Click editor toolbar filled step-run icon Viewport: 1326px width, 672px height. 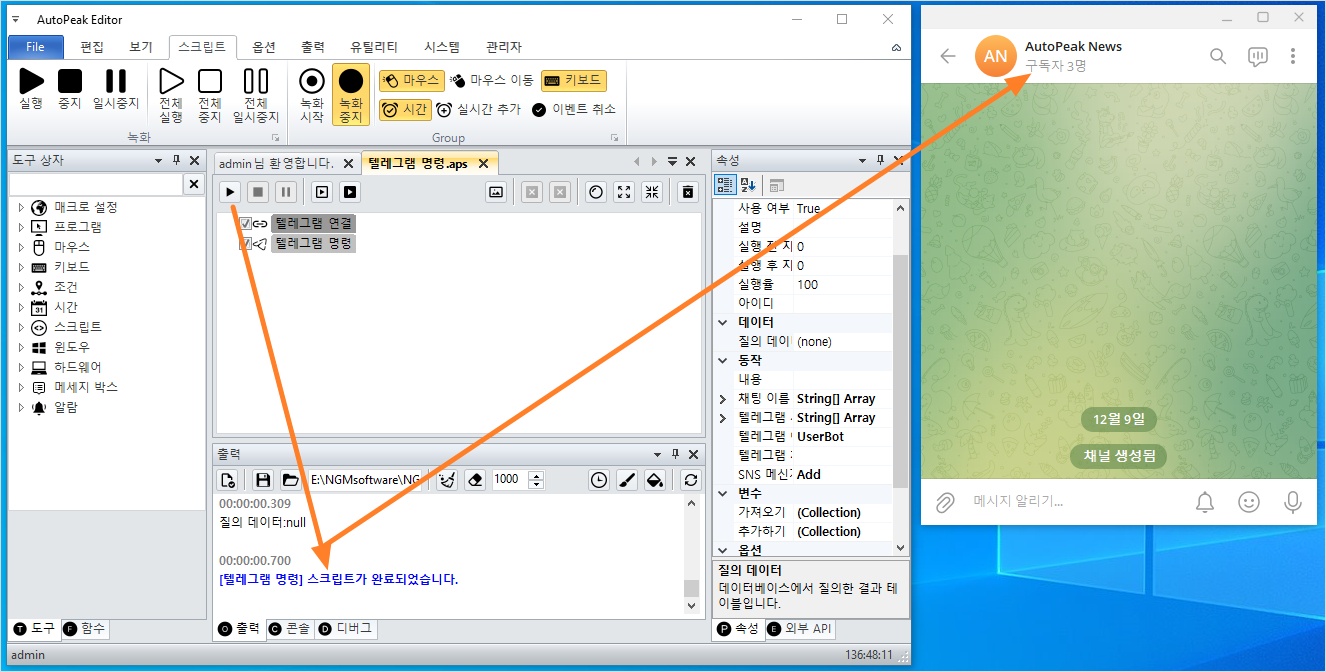[350, 192]
